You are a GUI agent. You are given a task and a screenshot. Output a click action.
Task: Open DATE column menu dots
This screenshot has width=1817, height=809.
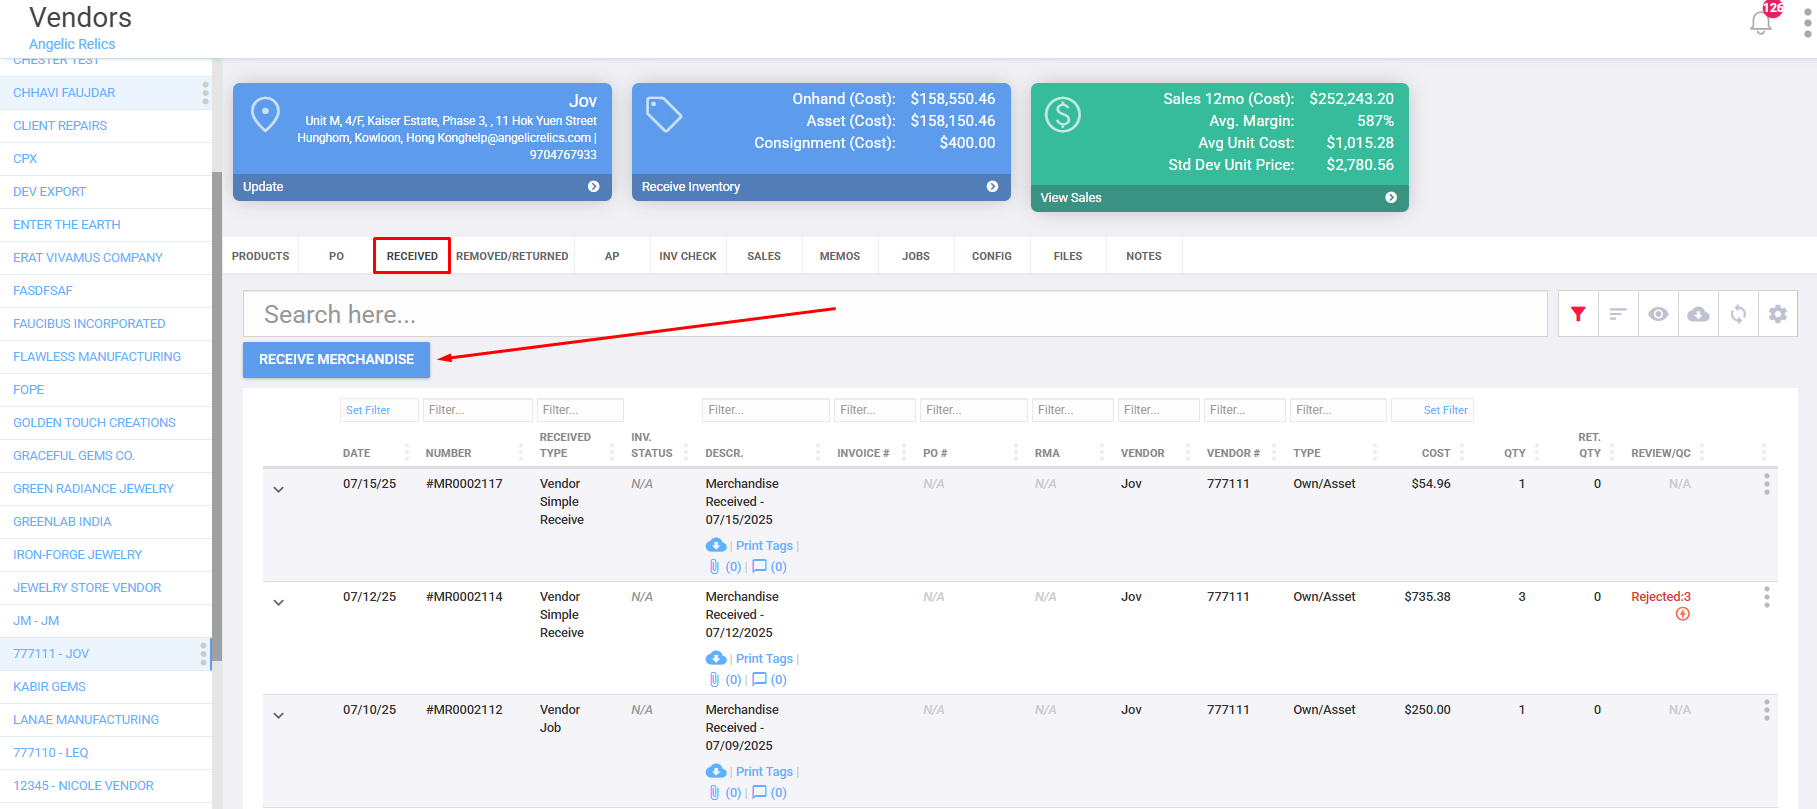[x=407, y=452]
